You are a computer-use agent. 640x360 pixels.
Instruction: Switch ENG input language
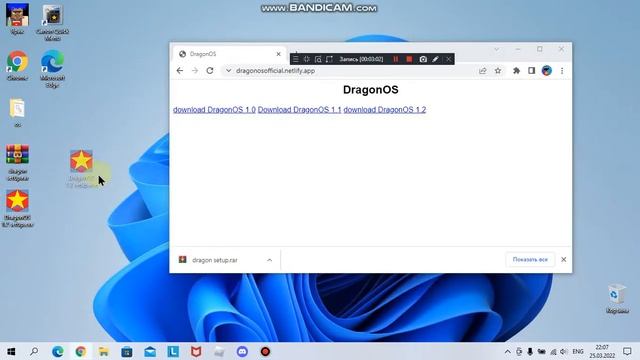578,351
